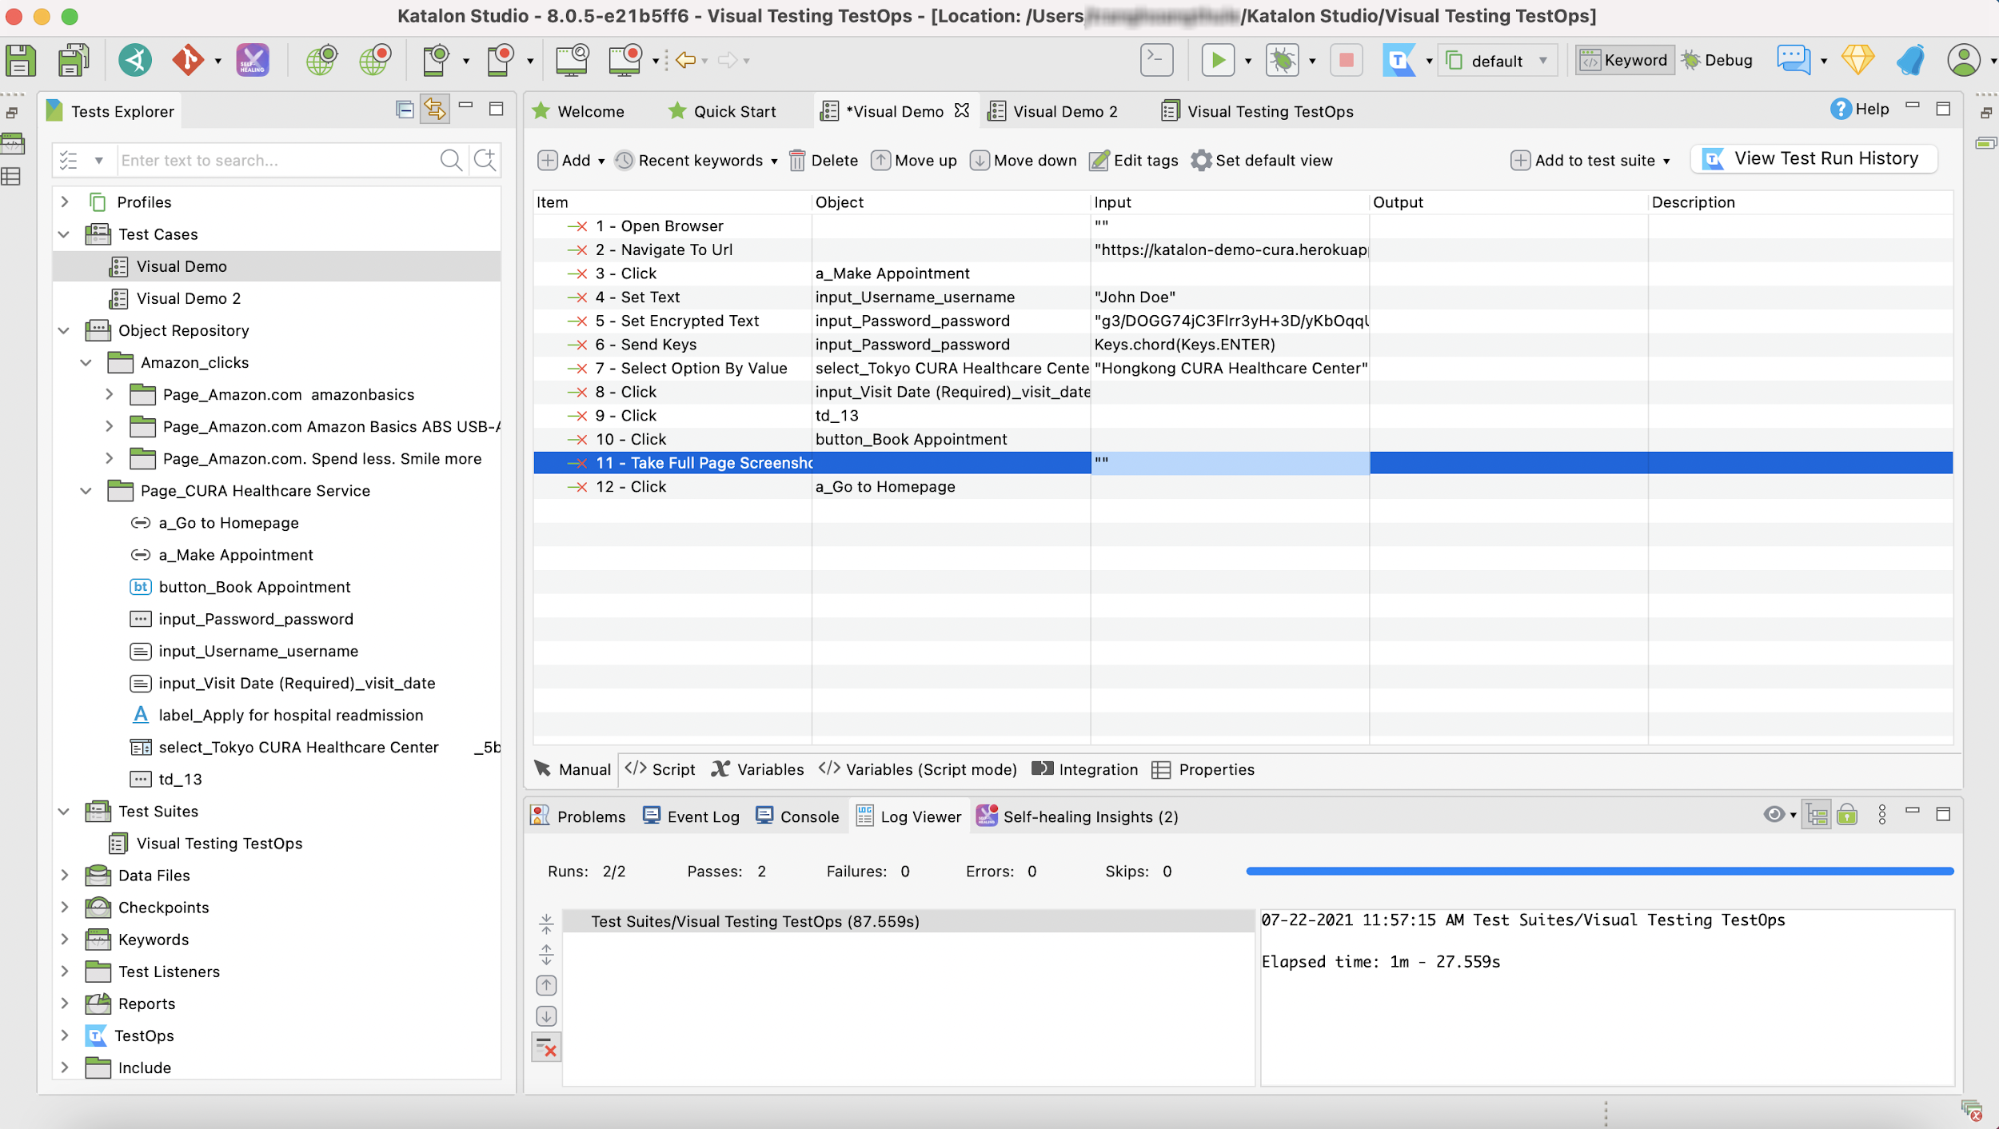Click the Link with Editor icon
This screenshot has height=1130, width=1999.
tap(435, 109)
